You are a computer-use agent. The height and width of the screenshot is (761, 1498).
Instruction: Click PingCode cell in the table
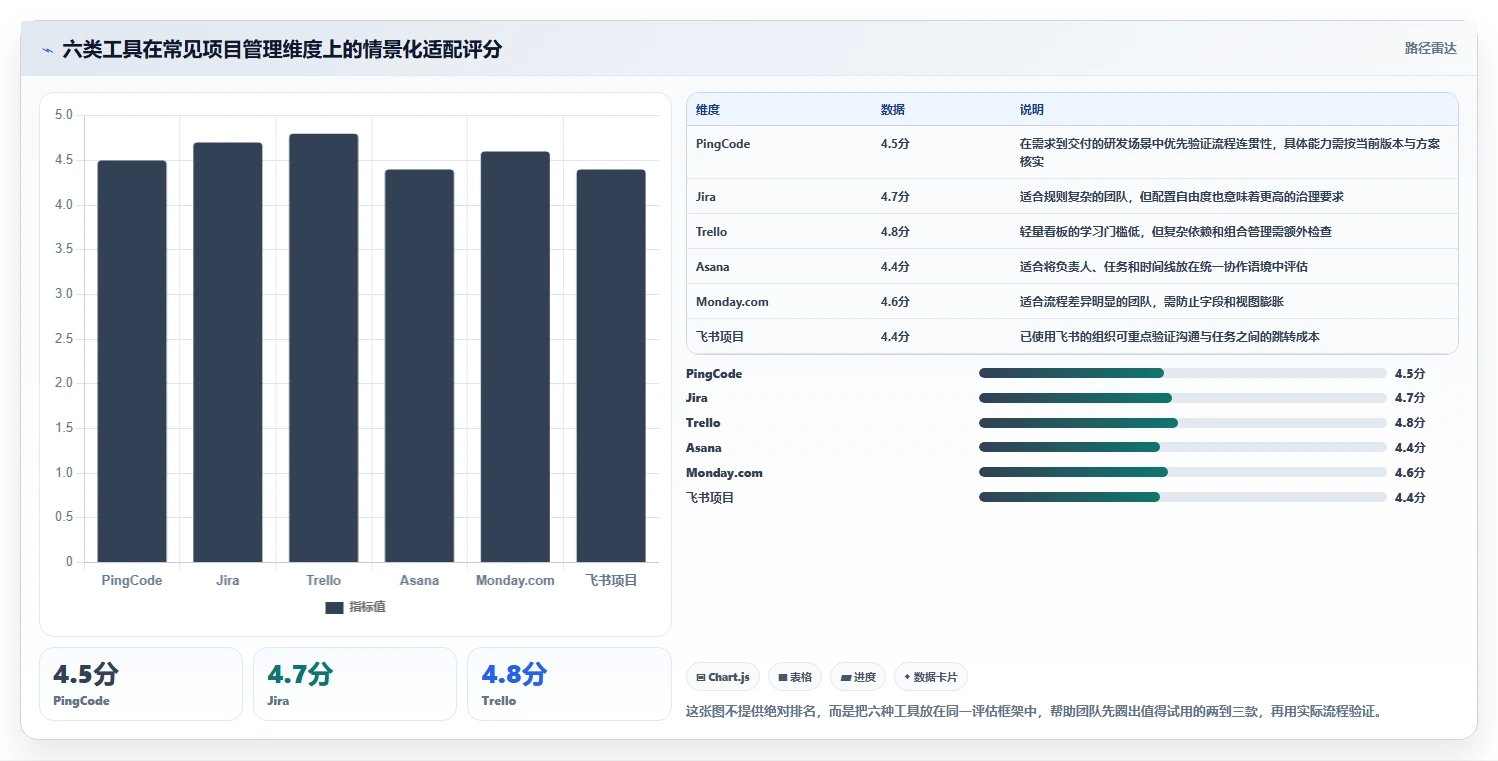pos(723,144)
